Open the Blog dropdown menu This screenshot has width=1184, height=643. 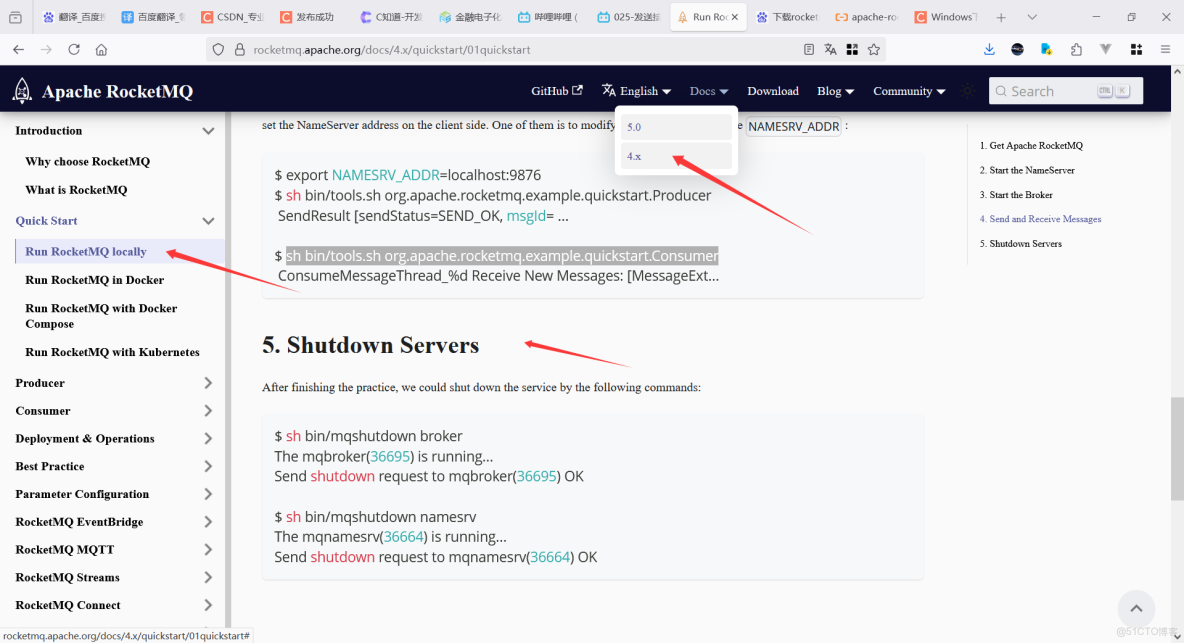[x=835, y=91]
